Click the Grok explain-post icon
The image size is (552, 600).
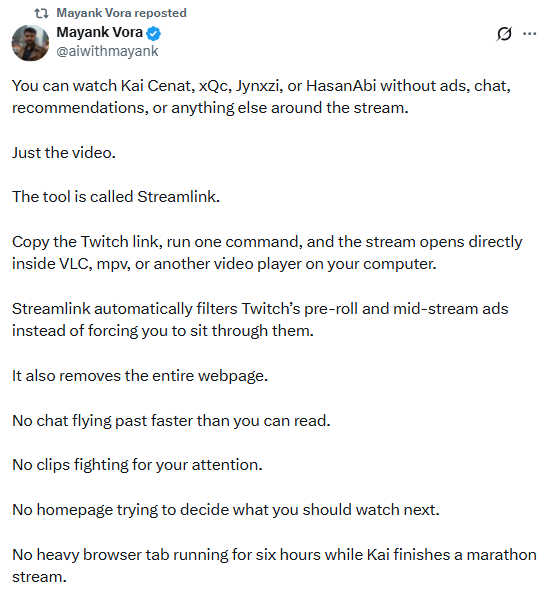coord(504,34)
